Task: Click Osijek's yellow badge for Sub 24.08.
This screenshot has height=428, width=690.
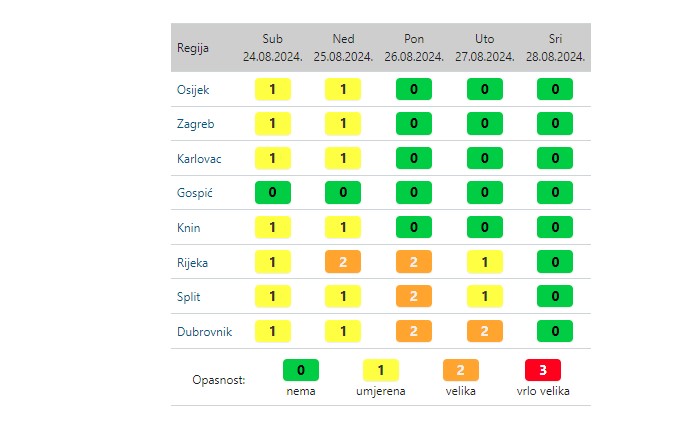Action: 272,90
